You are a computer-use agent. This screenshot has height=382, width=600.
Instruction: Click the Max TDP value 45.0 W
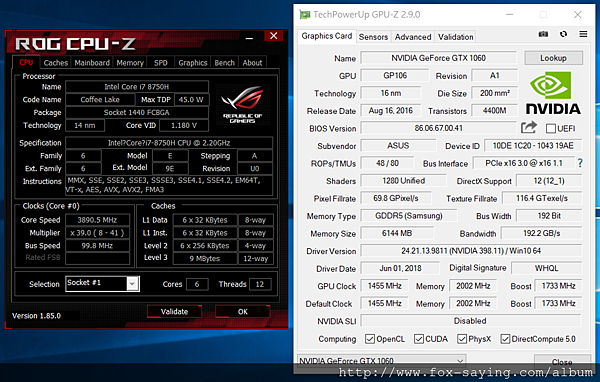click(x=191, y=100)
